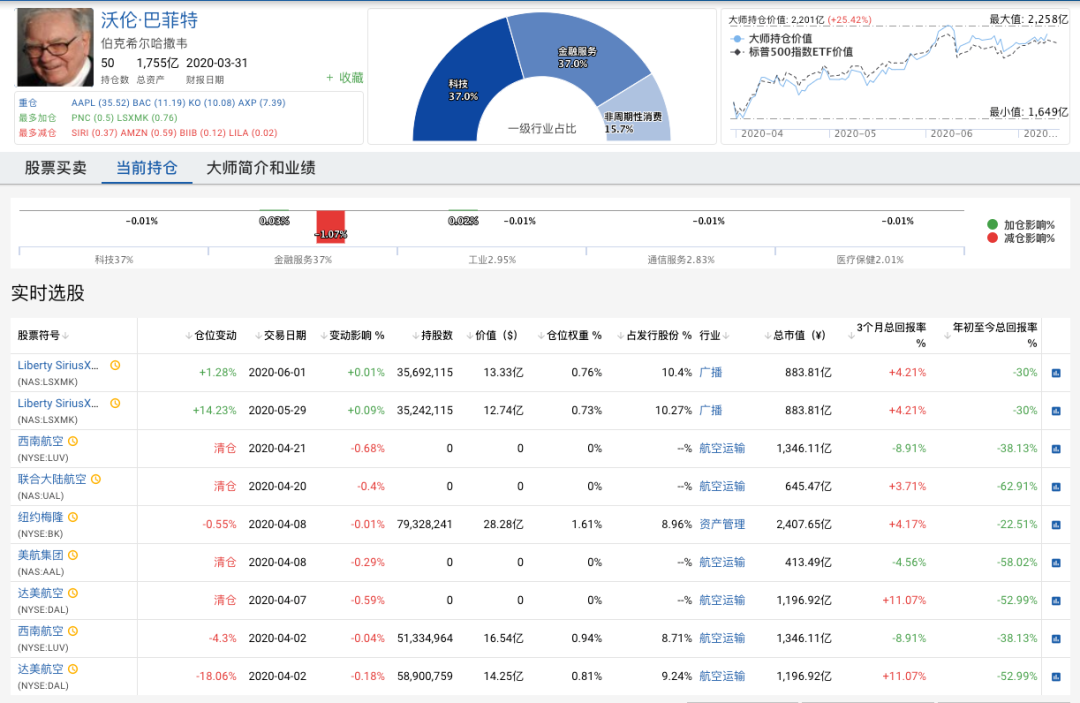Switch to 股票买卖 tab
The image size is (1080, 703).
[56, 168]
